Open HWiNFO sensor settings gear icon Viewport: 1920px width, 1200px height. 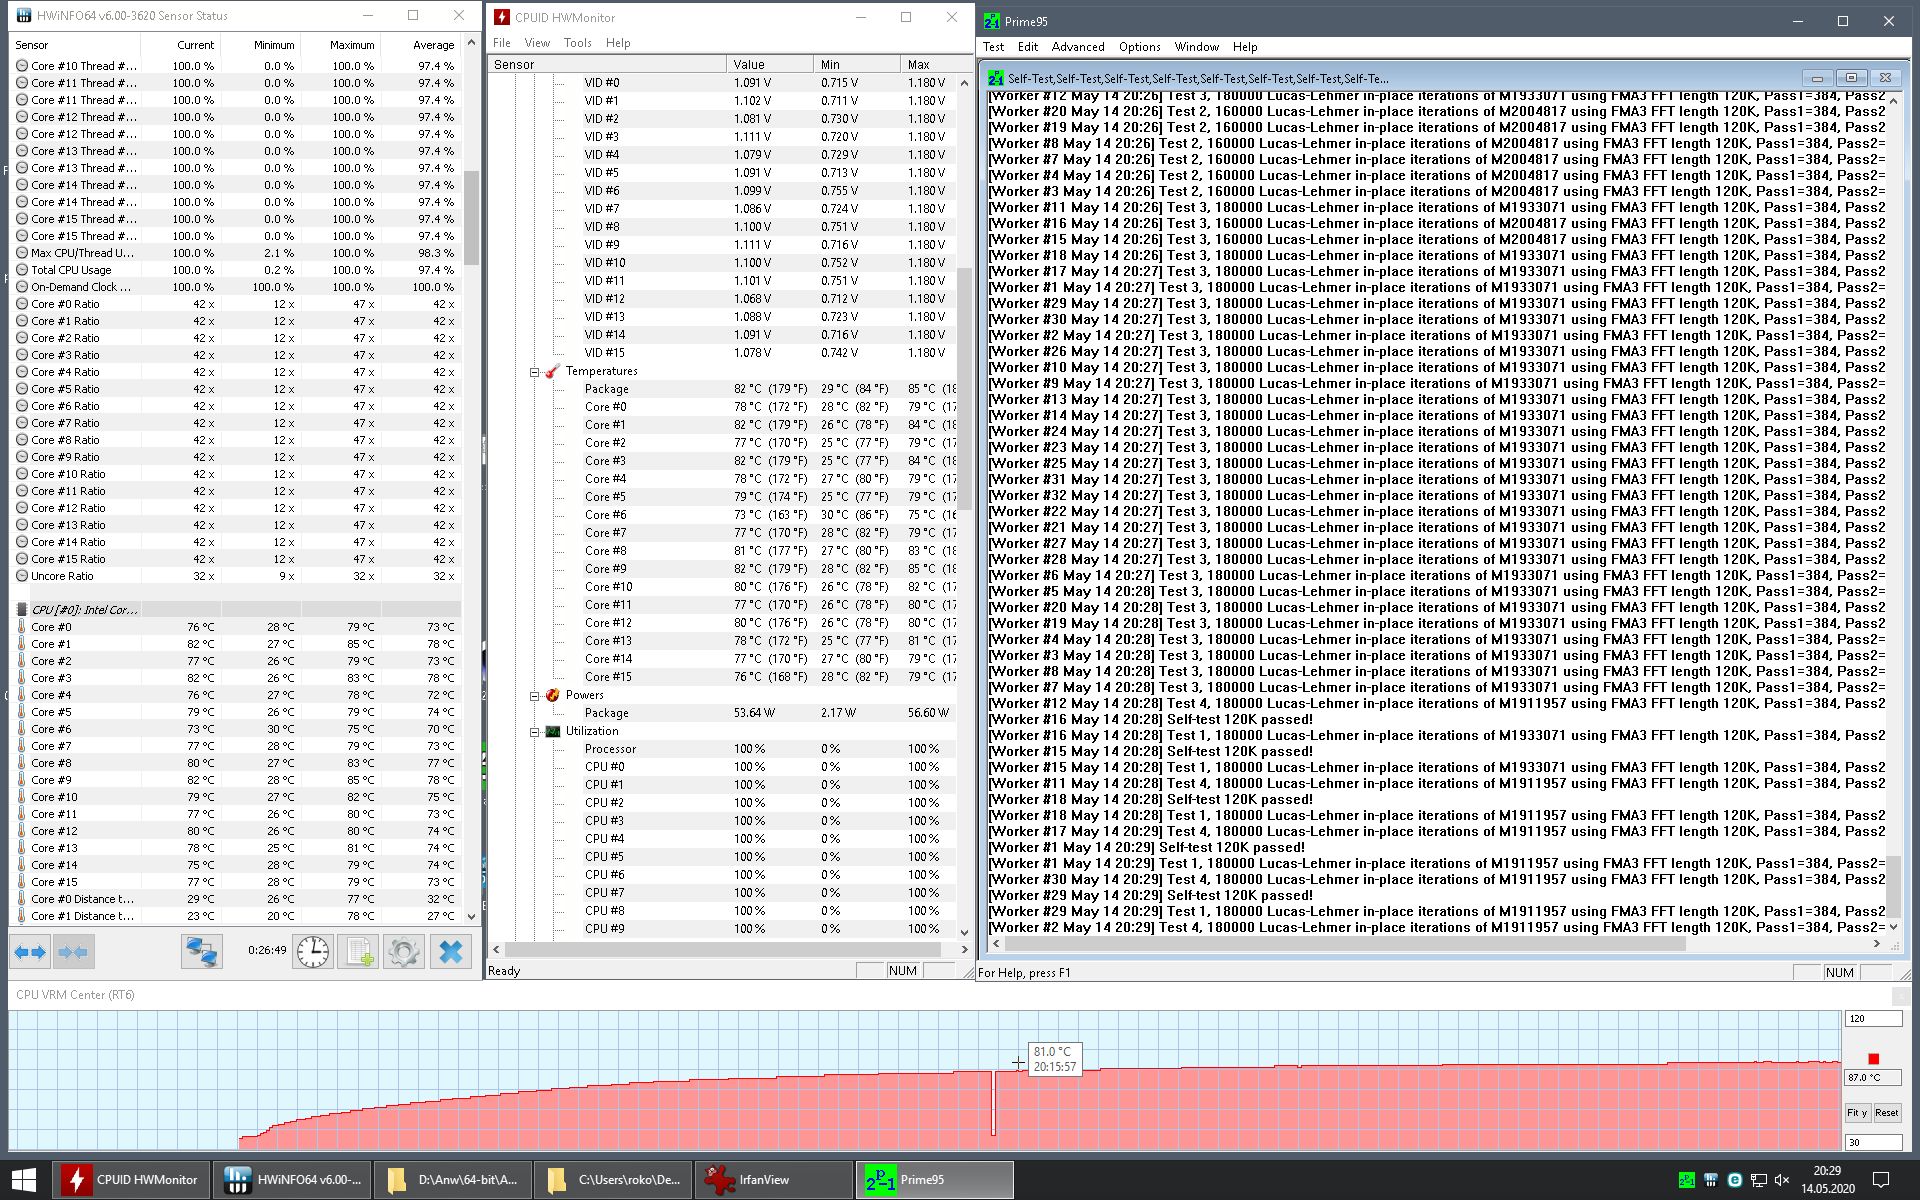pyautogui.click(x=404, y=951)
